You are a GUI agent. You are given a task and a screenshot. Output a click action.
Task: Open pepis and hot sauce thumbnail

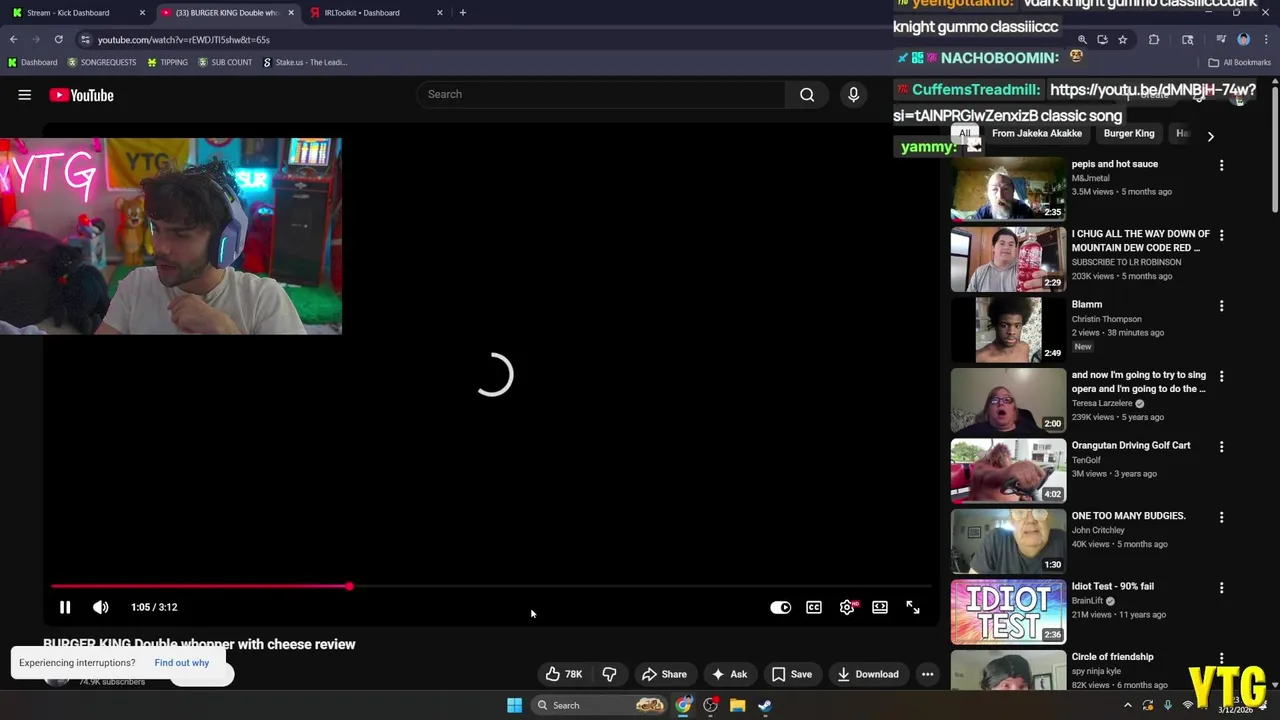tap(1008, 188)
